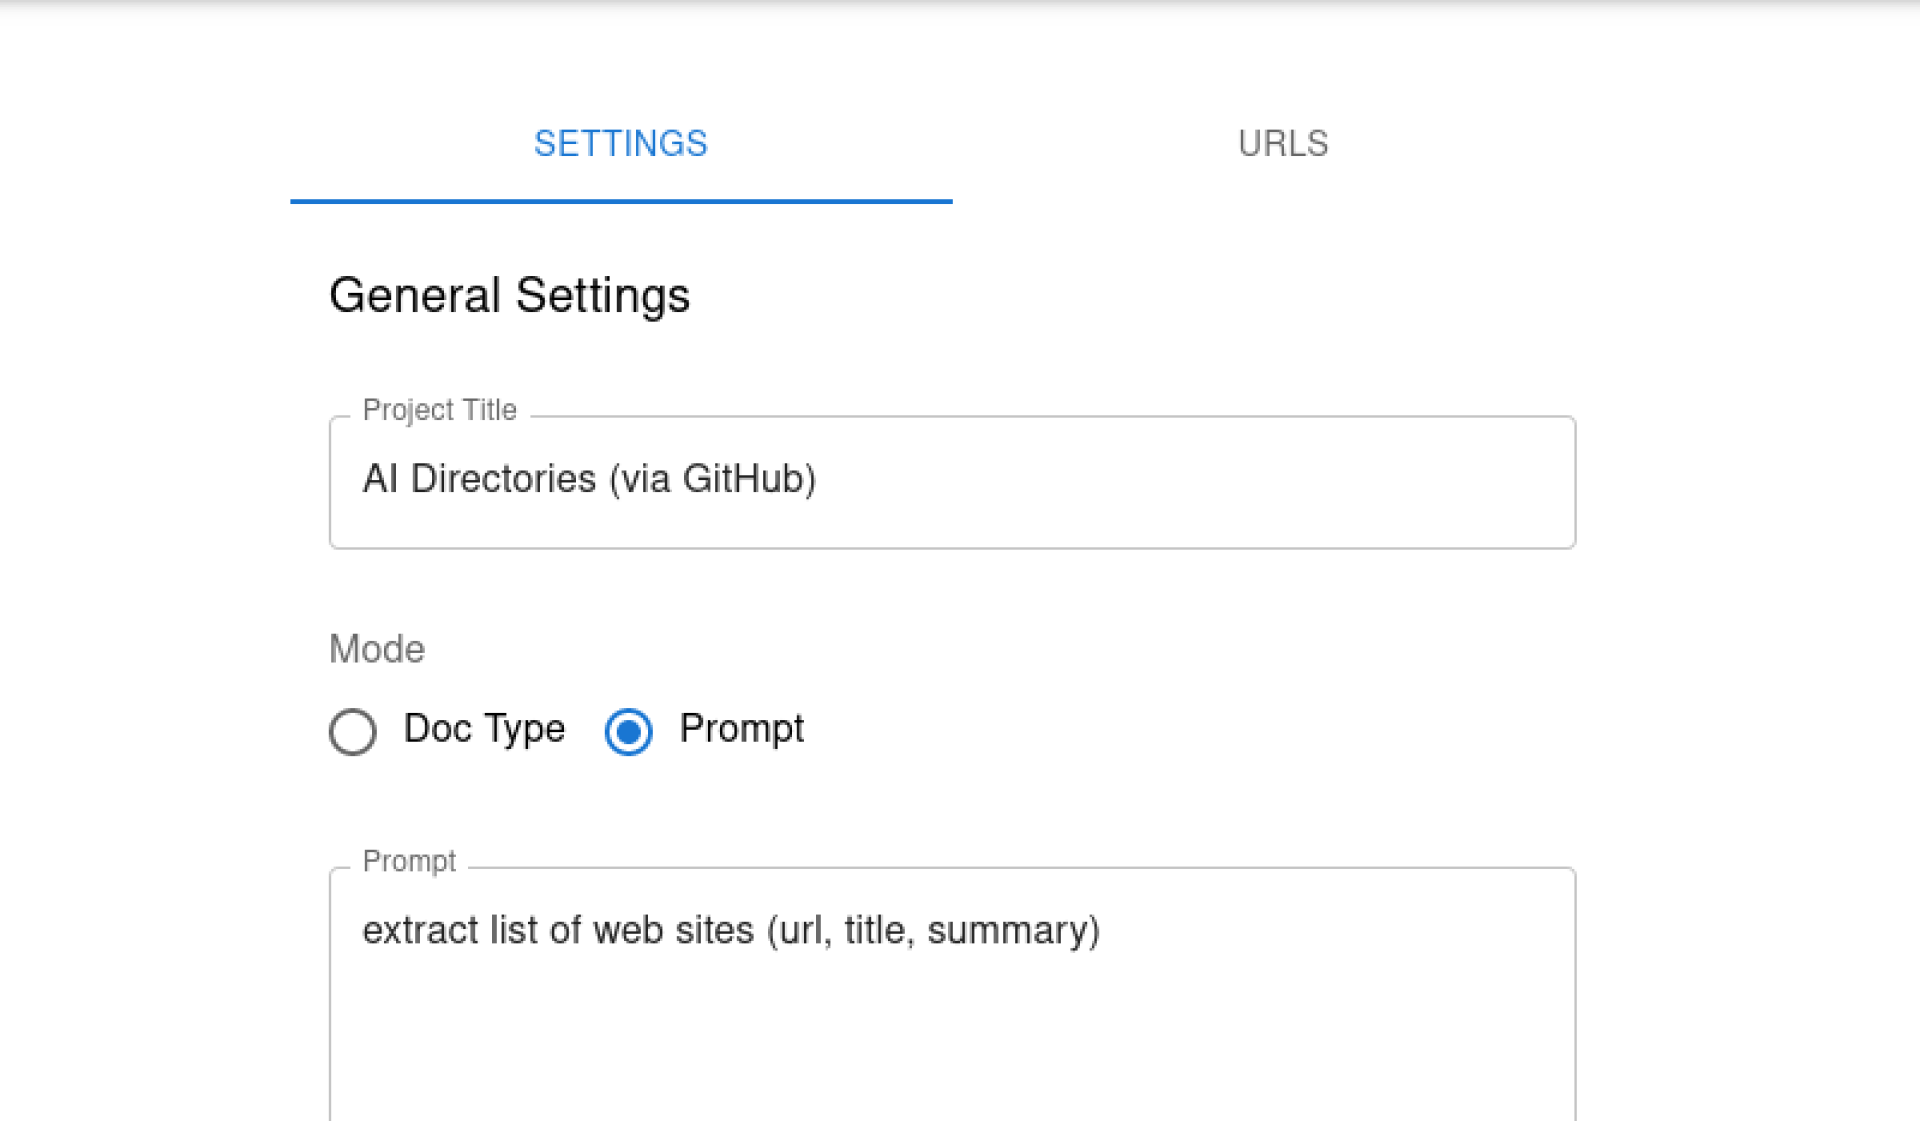Select the SETTINGS tab
Viewport: 1920px width, 1121px height.
620,144
